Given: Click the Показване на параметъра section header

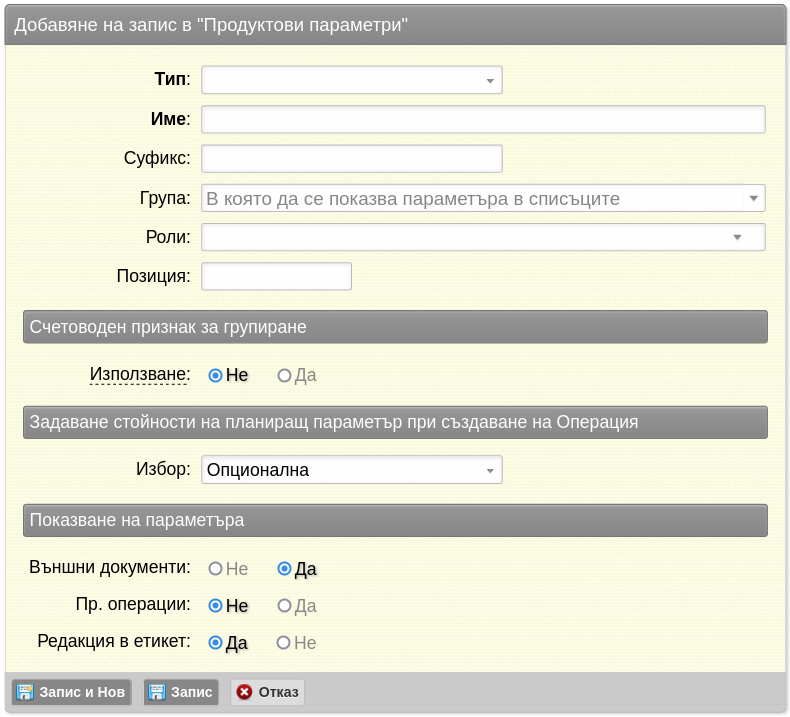Looking at the screenshot, I should coord(396,520).
